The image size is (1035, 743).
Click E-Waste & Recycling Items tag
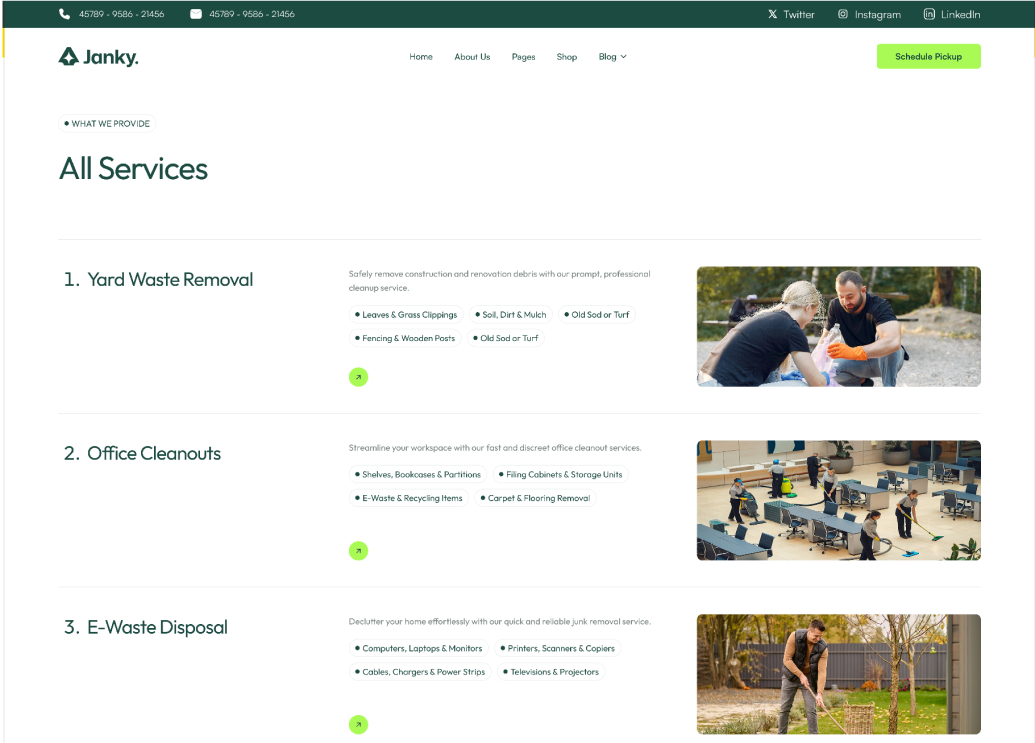pyautogui.click(x=409, y=498)
